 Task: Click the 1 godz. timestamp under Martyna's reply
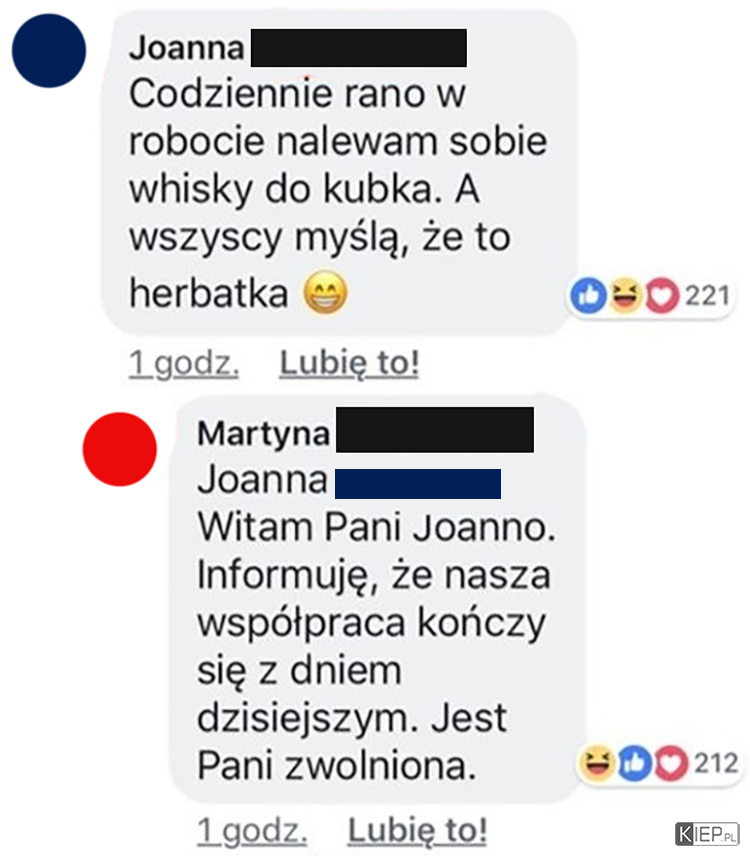(252, 831)
